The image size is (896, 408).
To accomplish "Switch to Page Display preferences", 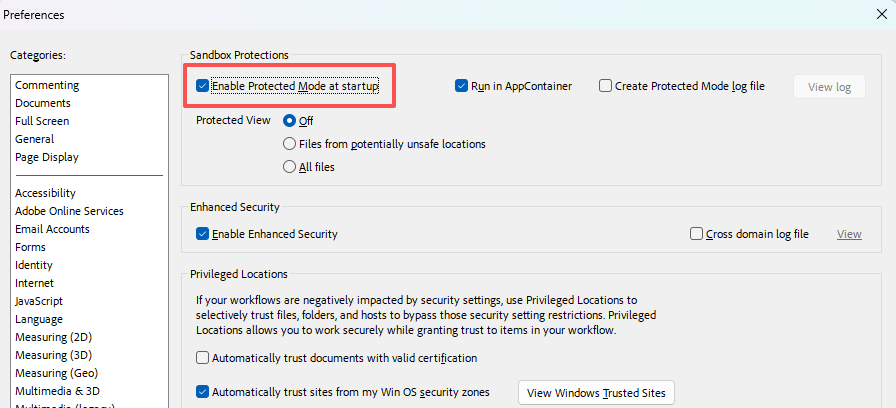I will [47, 157].
